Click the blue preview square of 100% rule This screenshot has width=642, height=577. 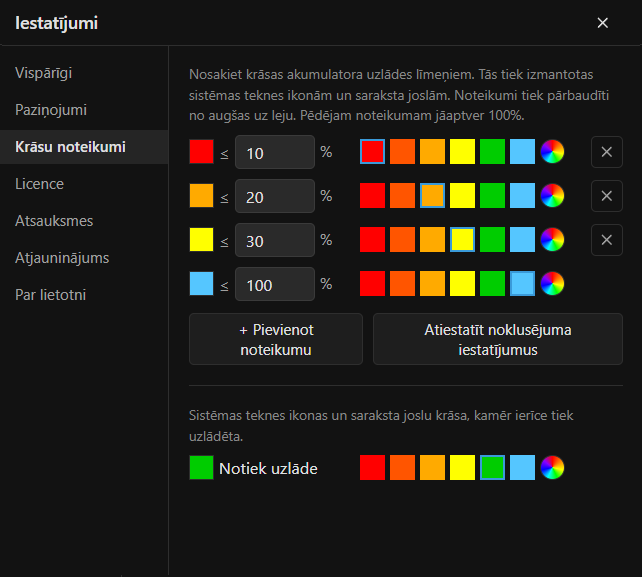click(201, 283)
